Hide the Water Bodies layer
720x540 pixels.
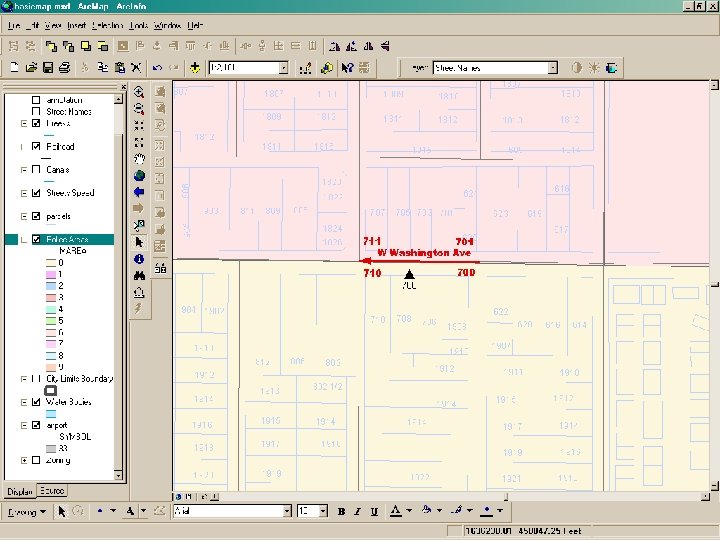coord(36,402)
